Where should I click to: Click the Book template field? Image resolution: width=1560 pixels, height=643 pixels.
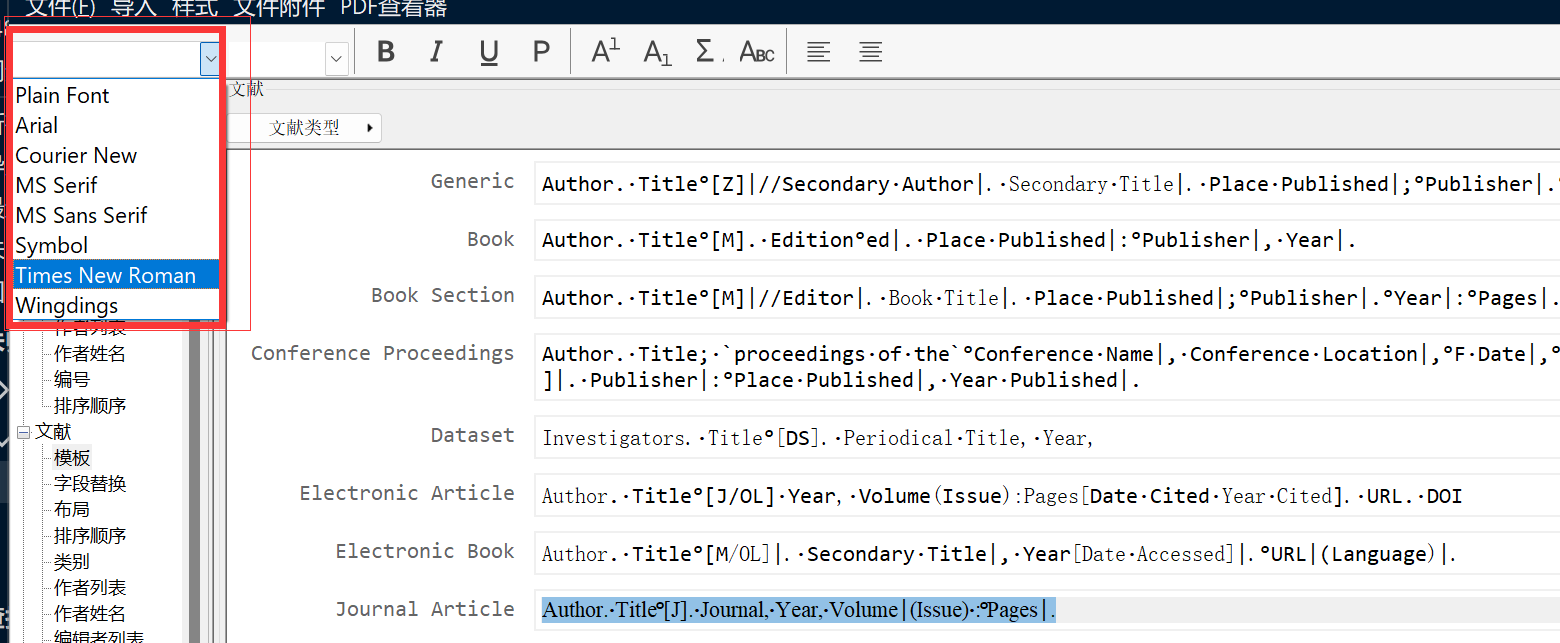point(1047,240)
